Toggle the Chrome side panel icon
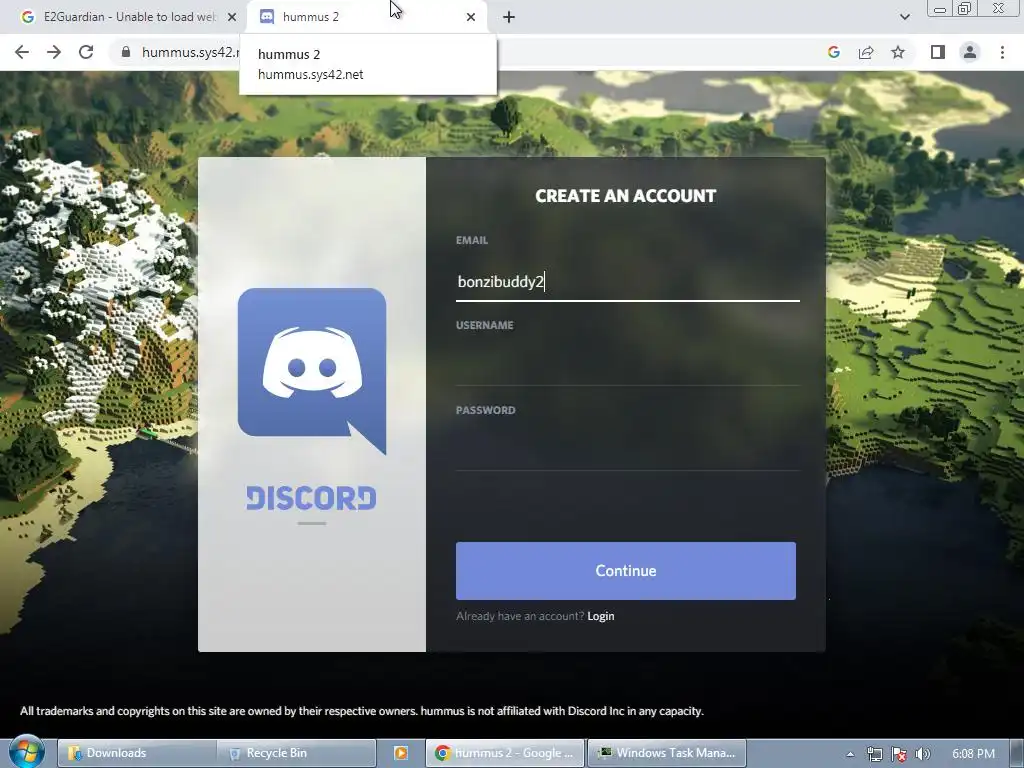1024x768 pixels. coord(938,52)
